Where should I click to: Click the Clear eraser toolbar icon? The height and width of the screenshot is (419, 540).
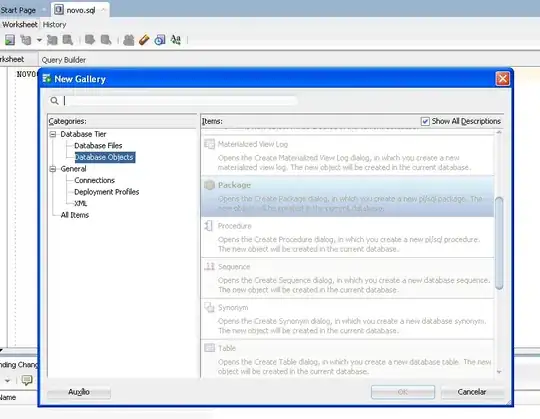click(144, 40)
